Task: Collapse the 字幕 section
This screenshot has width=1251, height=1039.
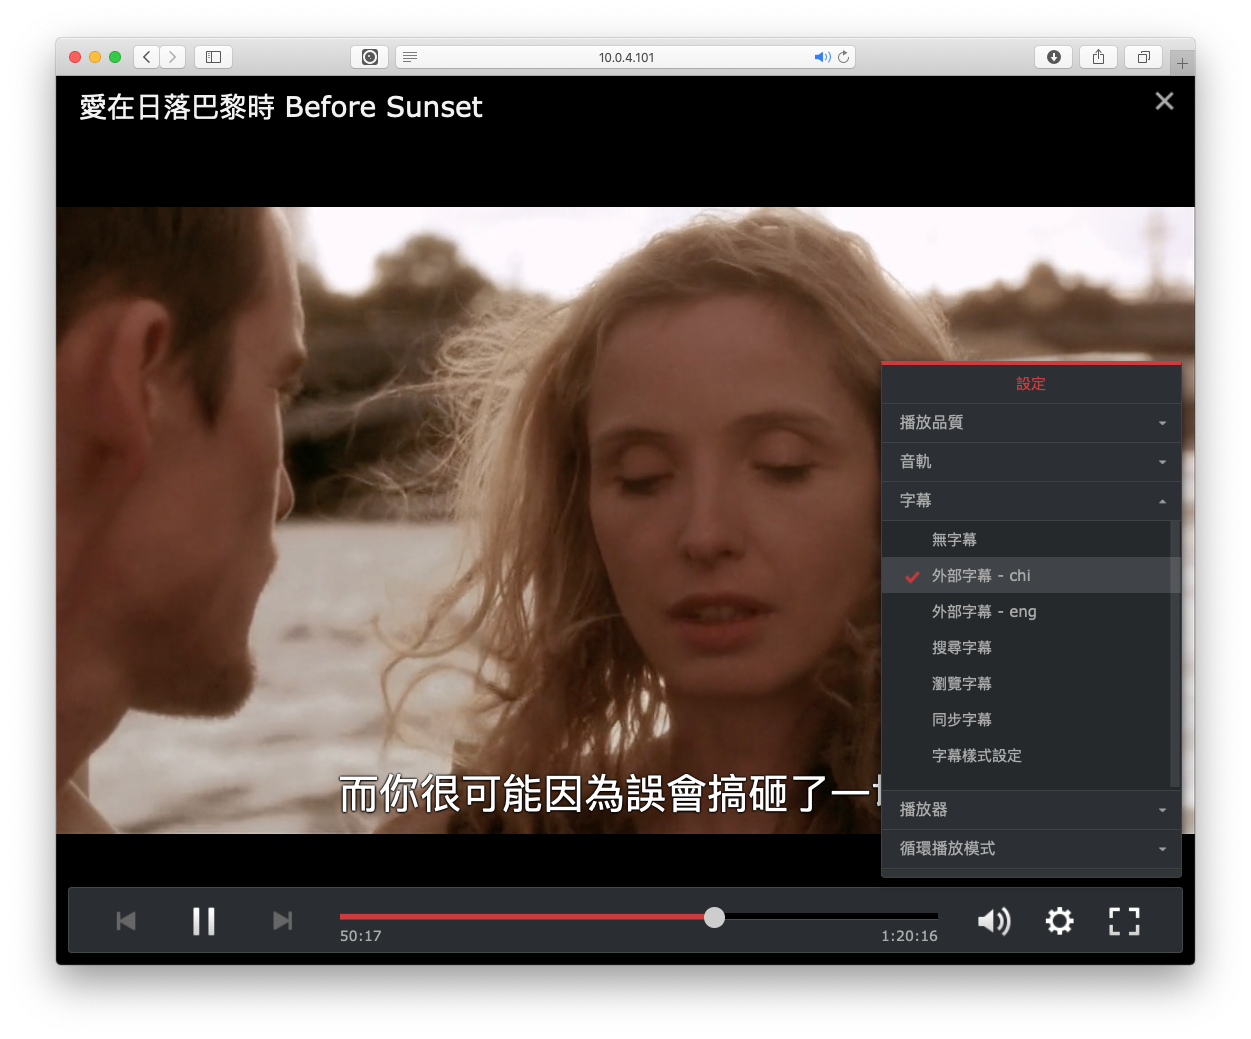Action: pyautogui.click(x=1031, y=501)
